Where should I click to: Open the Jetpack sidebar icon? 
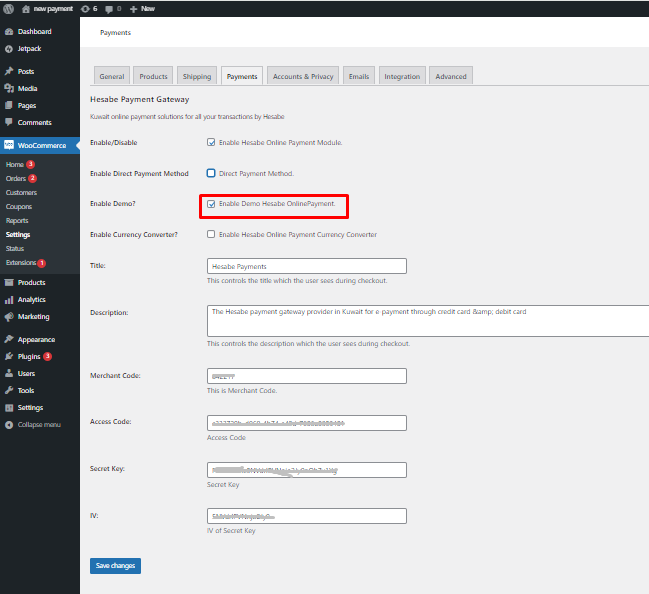(x=9, y=48)
